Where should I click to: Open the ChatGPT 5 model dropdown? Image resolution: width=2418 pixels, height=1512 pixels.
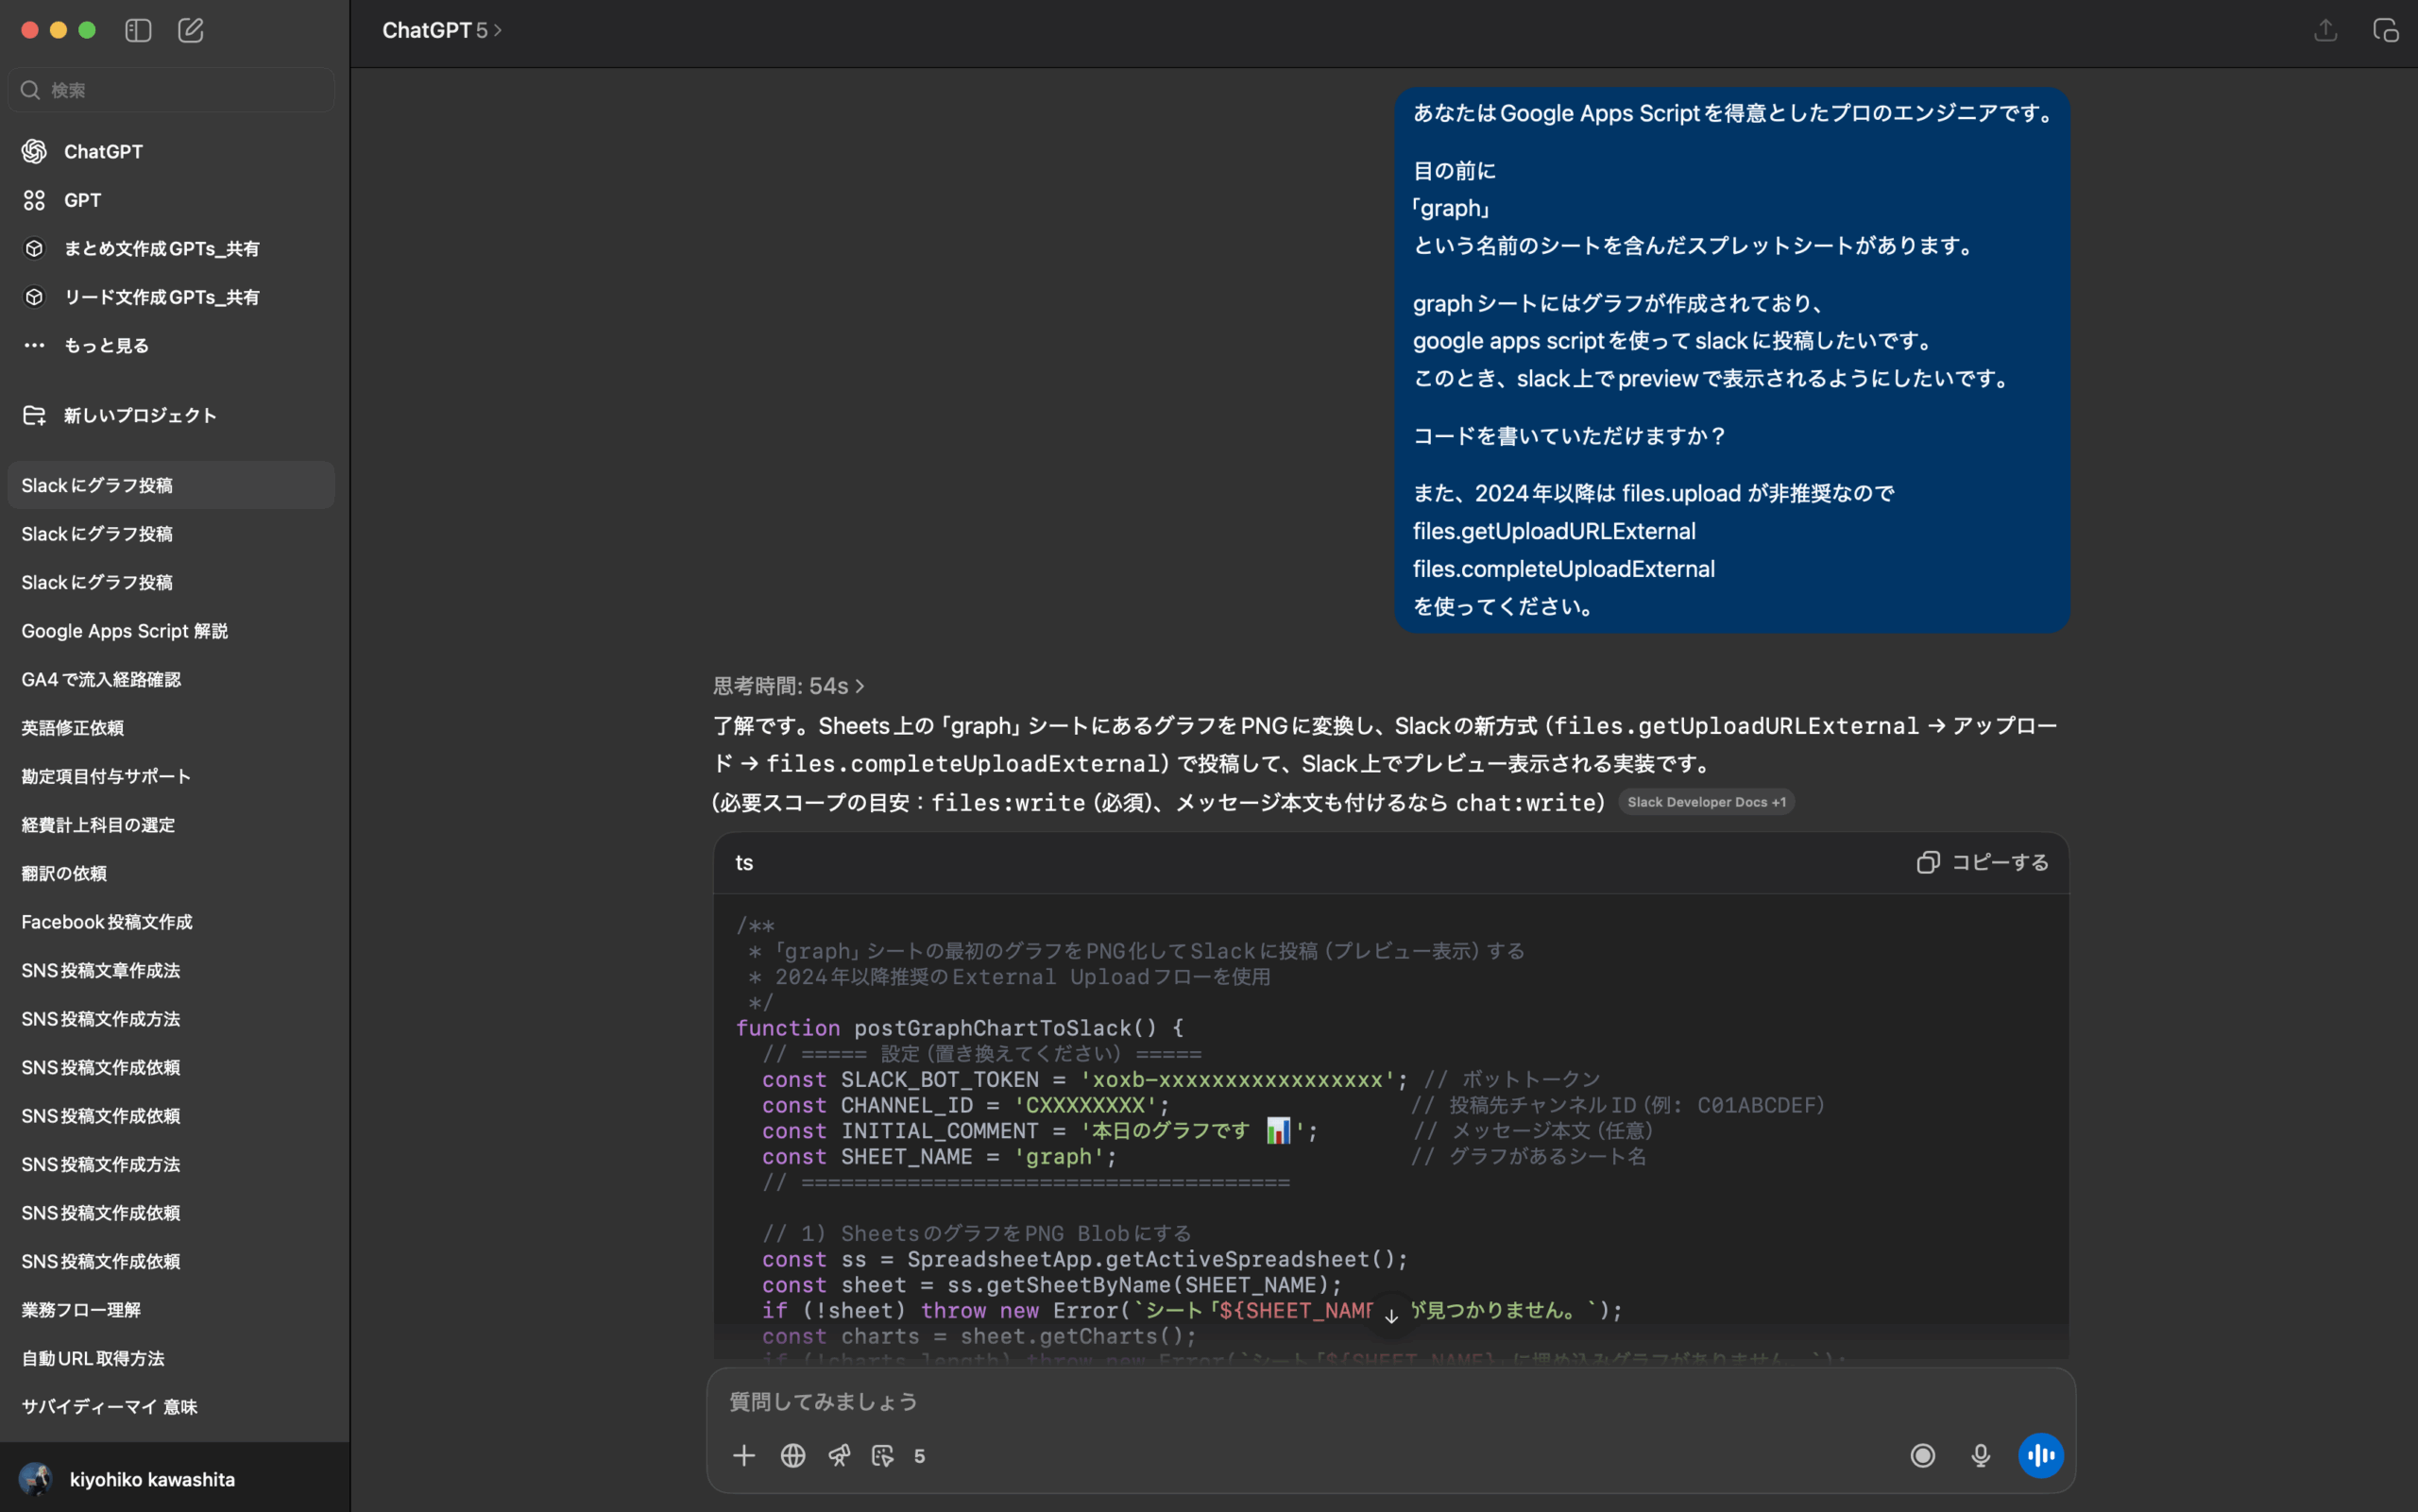(442, 30)
